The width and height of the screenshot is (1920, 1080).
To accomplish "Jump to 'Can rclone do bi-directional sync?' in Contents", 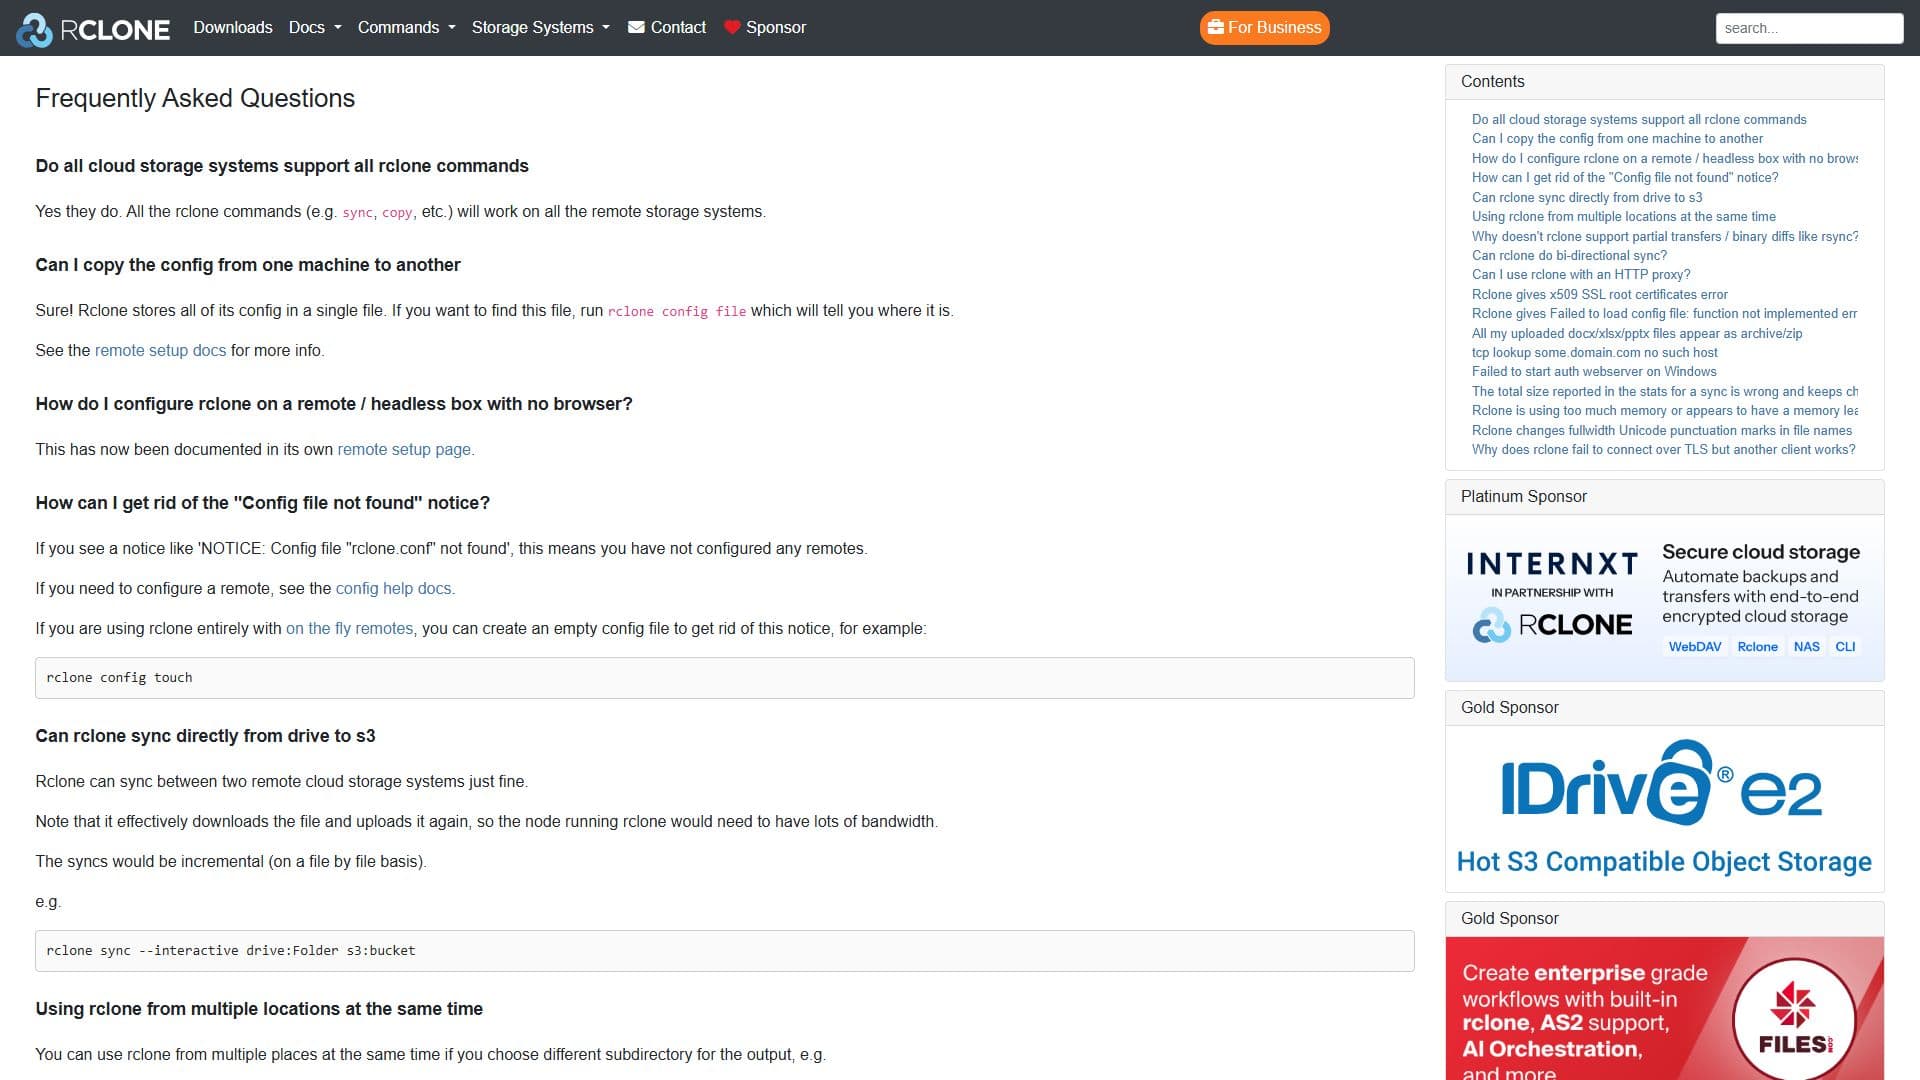I will pyautogui.click(x=1569, y=256).
